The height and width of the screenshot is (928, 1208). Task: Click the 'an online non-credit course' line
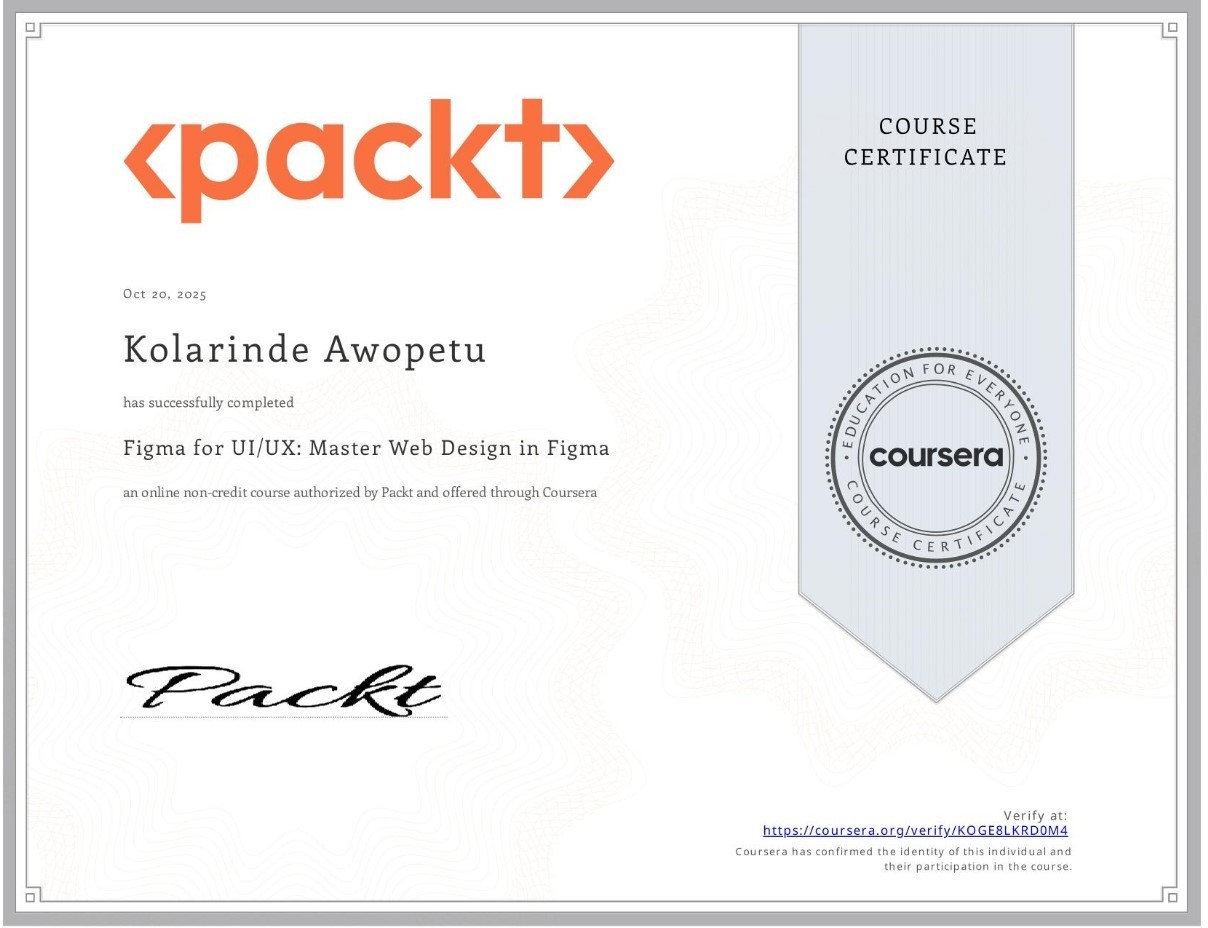[x=360, y=492]
